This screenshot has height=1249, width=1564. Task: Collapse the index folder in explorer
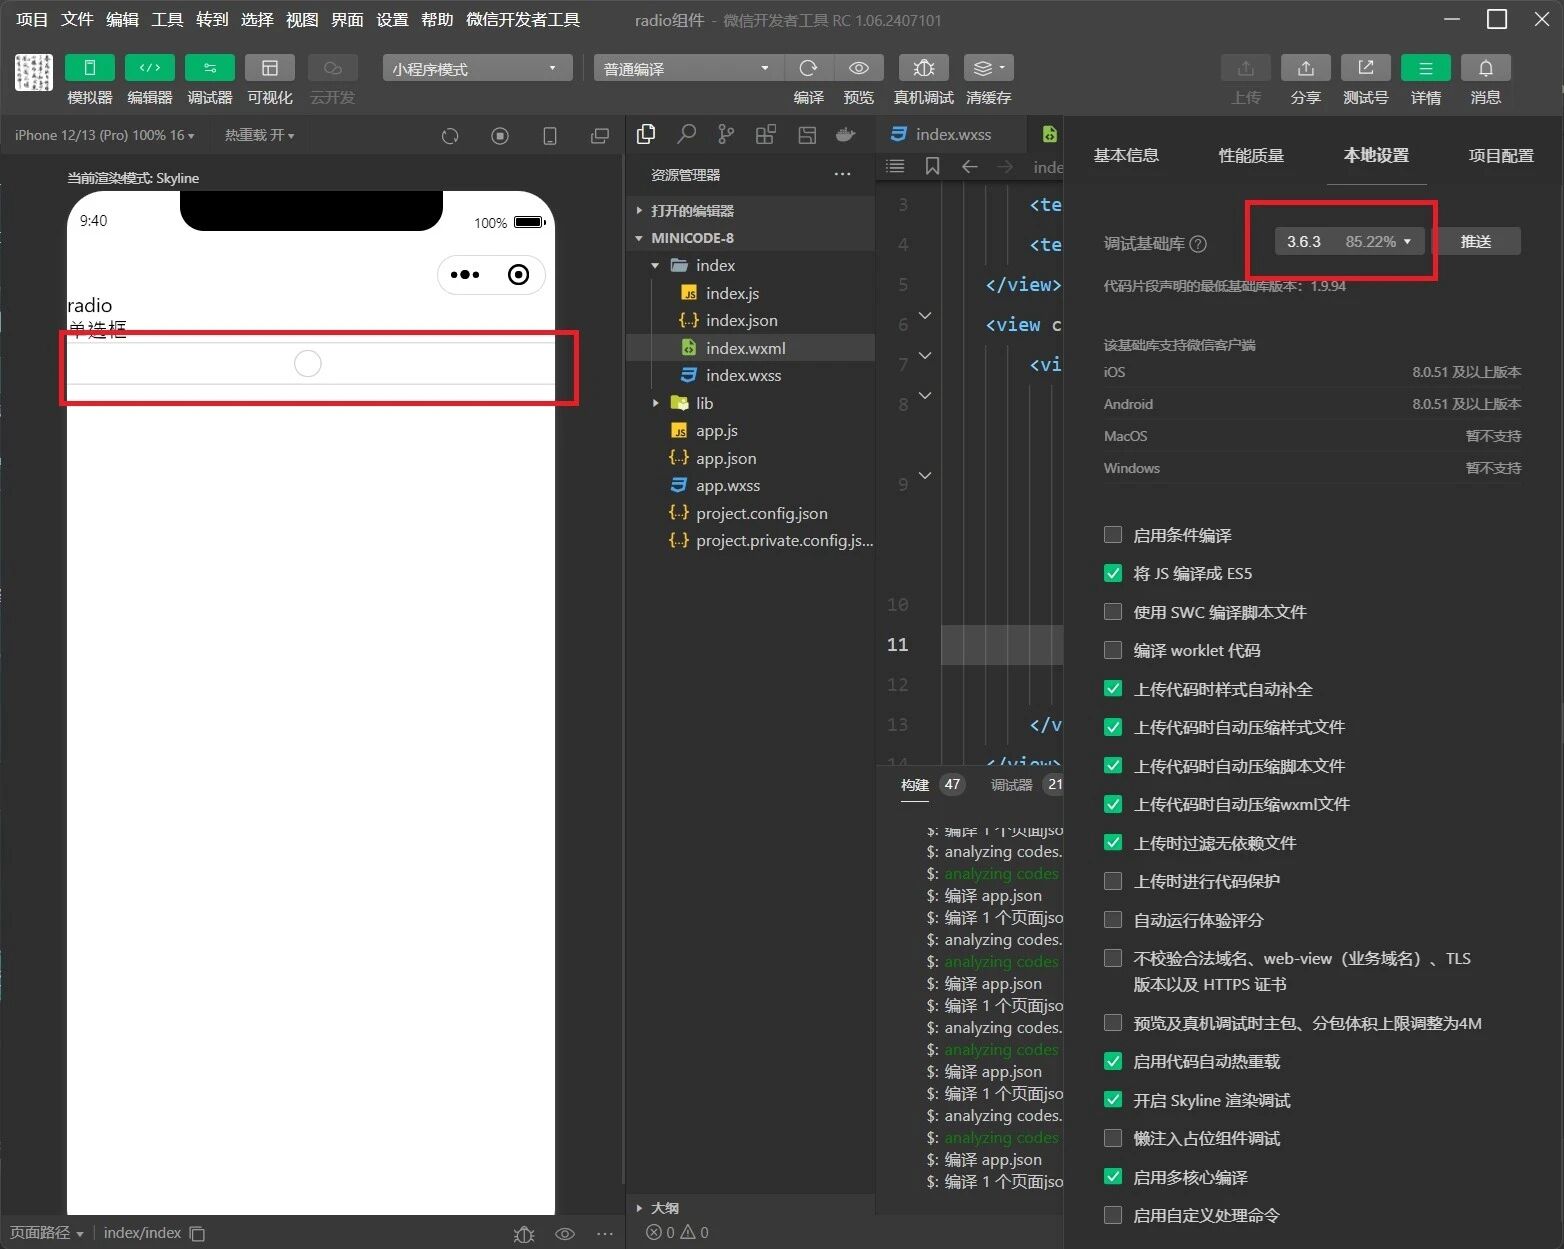pyautogui.click(x=655, y=266)
